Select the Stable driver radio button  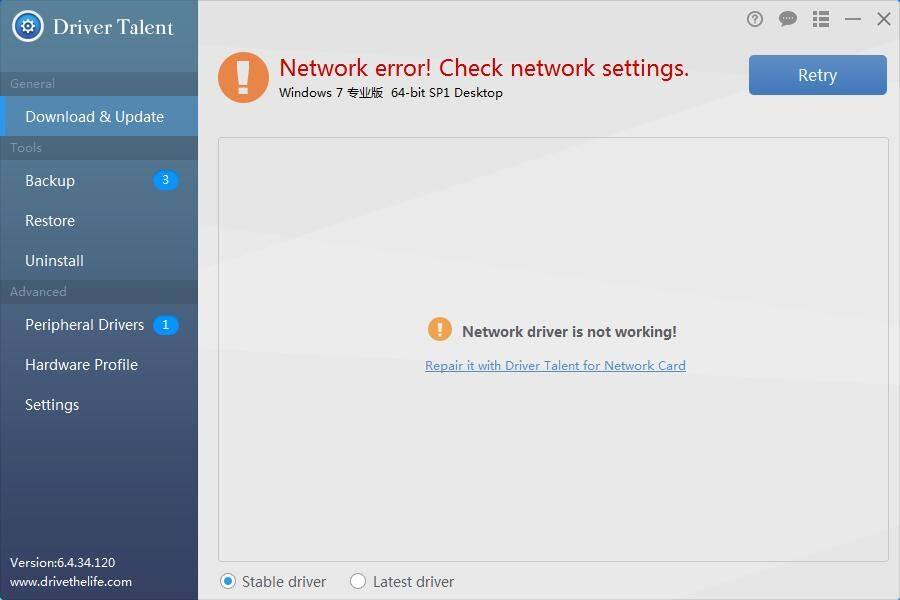(x=228, y=581)
